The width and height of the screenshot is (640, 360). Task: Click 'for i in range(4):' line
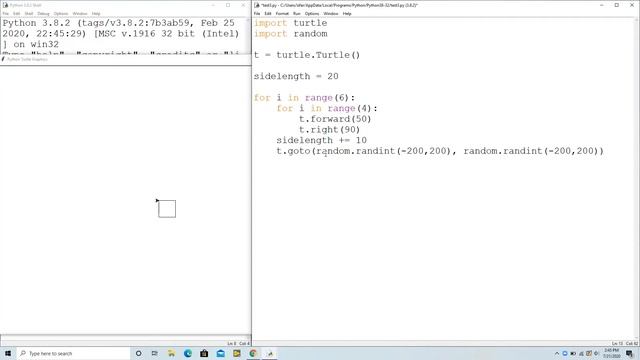pyautogui.click(x=327, y=109)
